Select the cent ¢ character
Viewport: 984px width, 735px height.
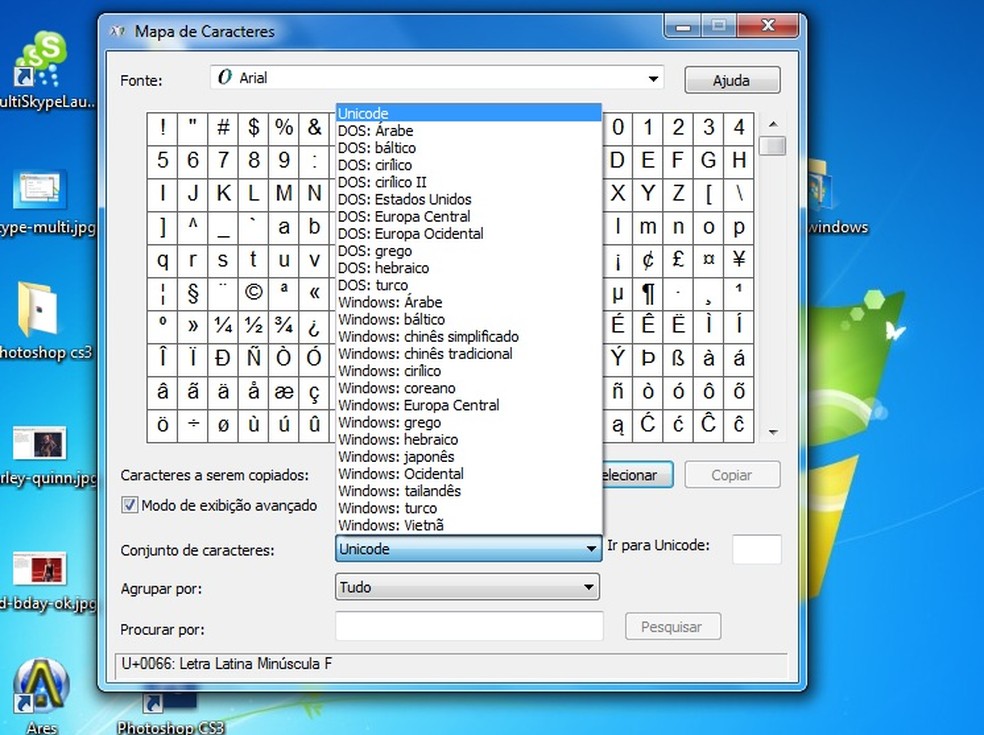pyautogui.click(x=648, y=260)
